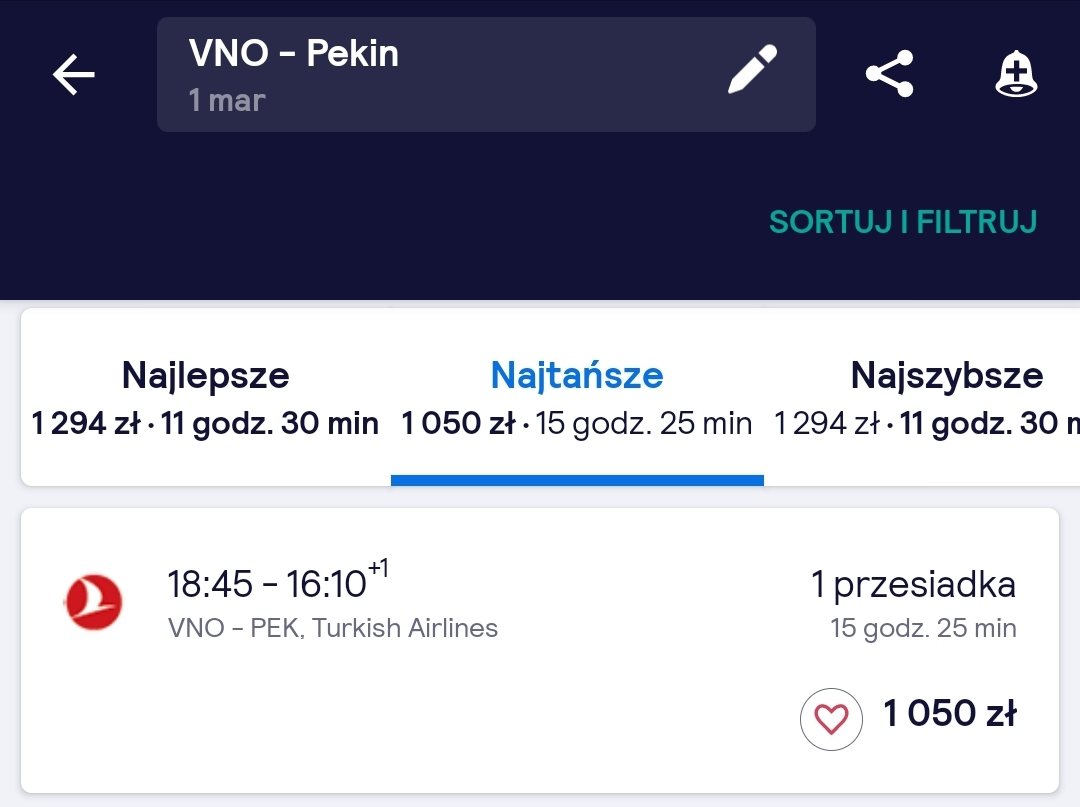Open SORTUJ I FILTRUJ options
The width and height of the screenshot is (1080, 807).
(903, 222)
